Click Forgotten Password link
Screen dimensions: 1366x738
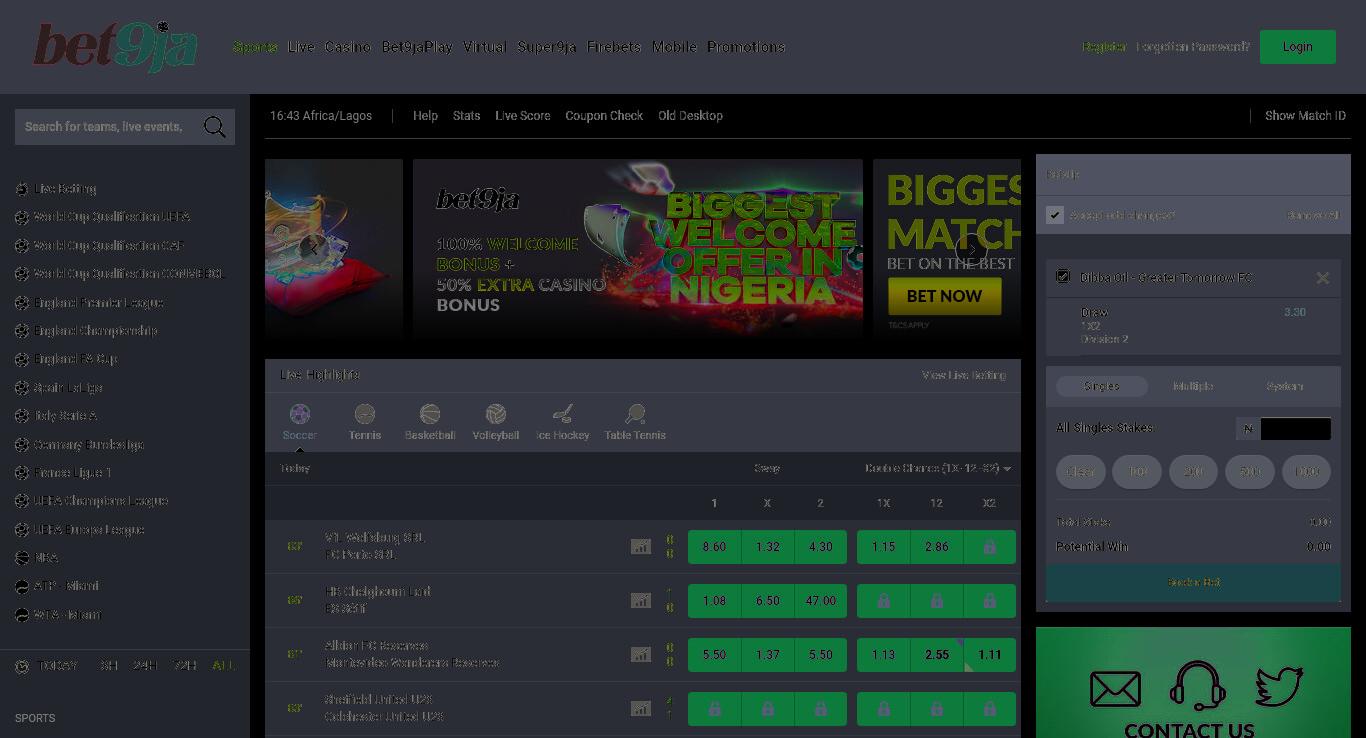pos(1193,47)
